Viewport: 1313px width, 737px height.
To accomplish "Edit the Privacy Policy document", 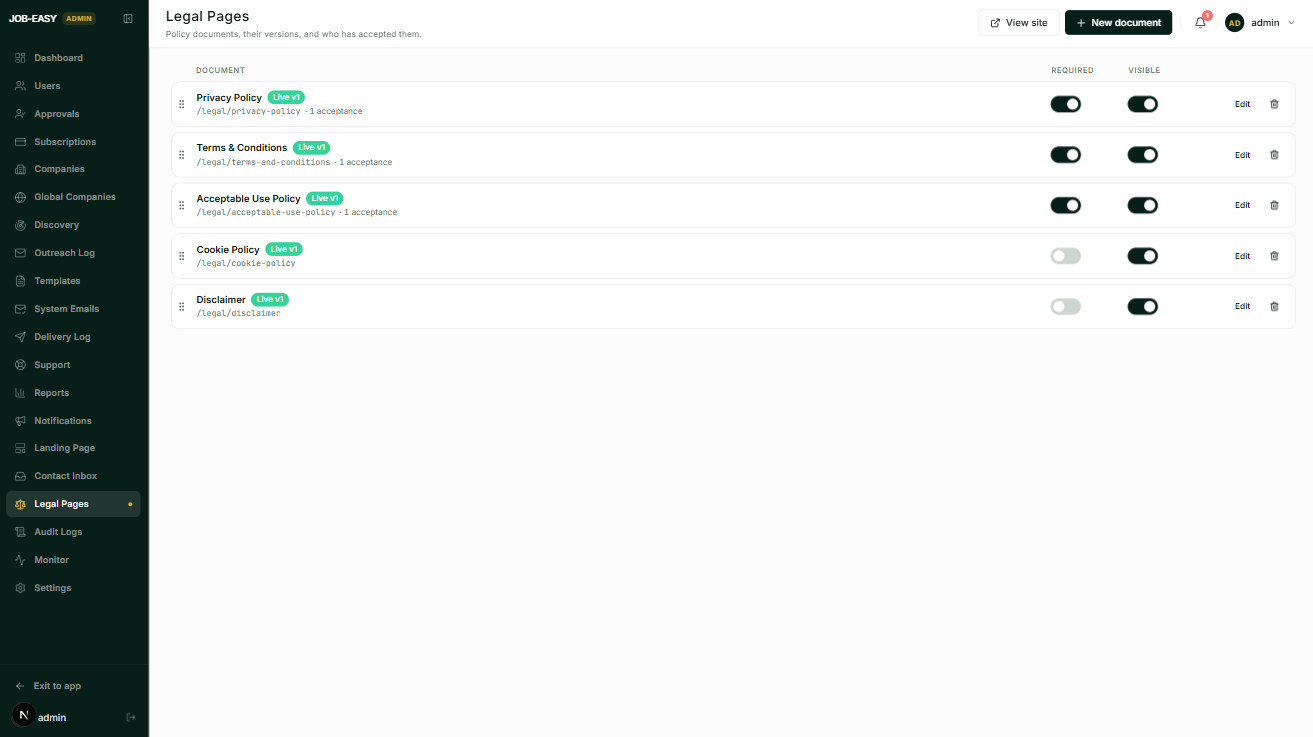I will 1242,104.
